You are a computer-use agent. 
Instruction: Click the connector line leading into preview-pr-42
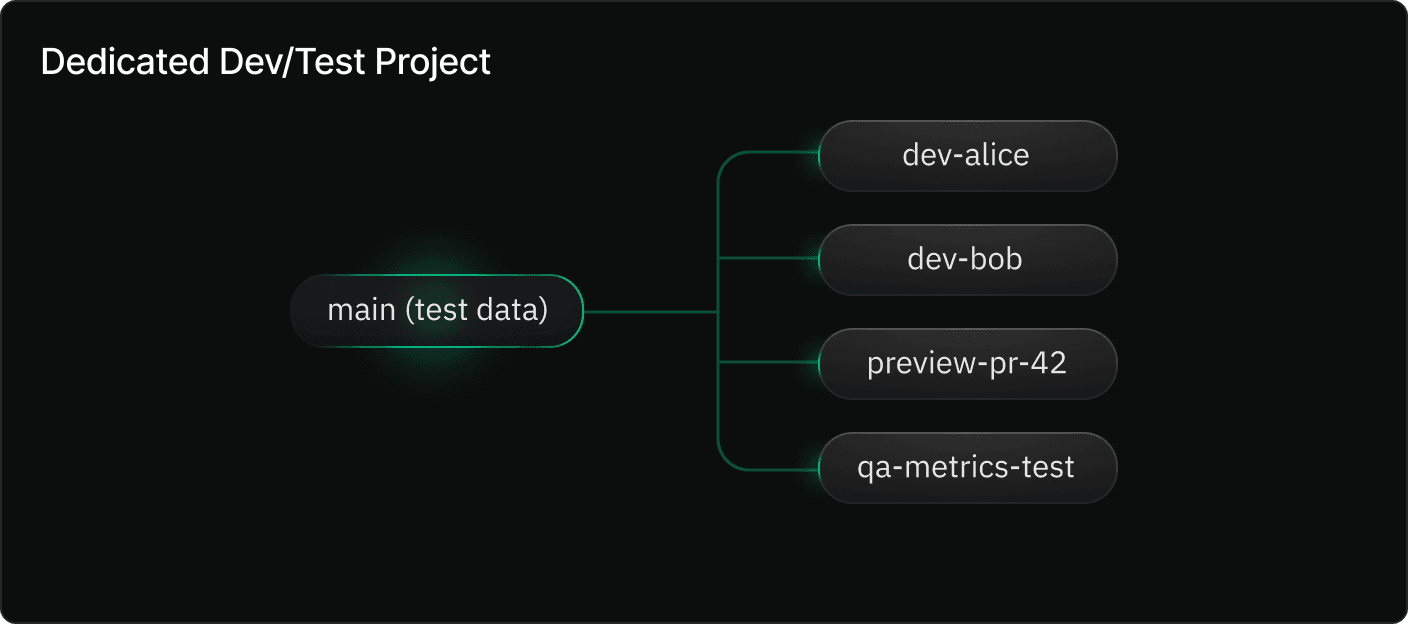[768, 363]
